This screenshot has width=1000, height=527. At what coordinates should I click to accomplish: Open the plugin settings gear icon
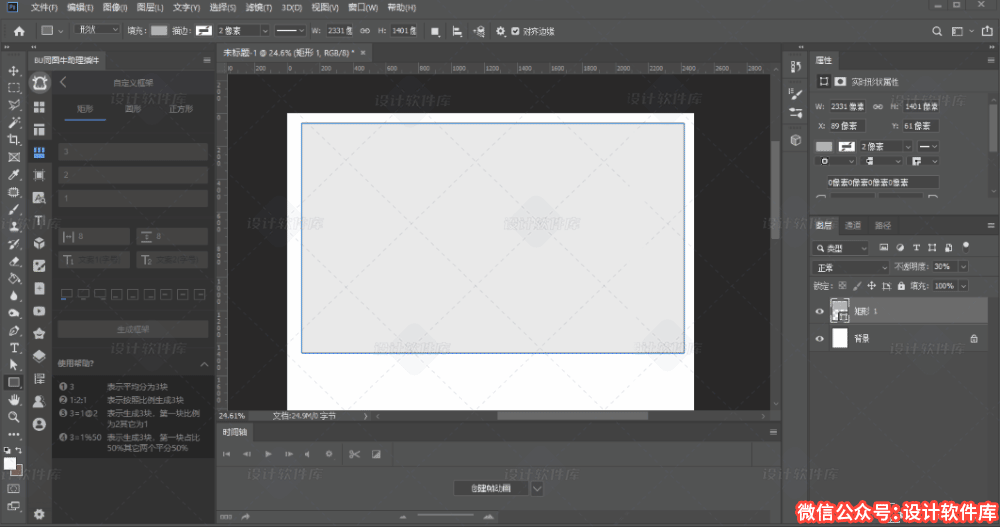39,513
